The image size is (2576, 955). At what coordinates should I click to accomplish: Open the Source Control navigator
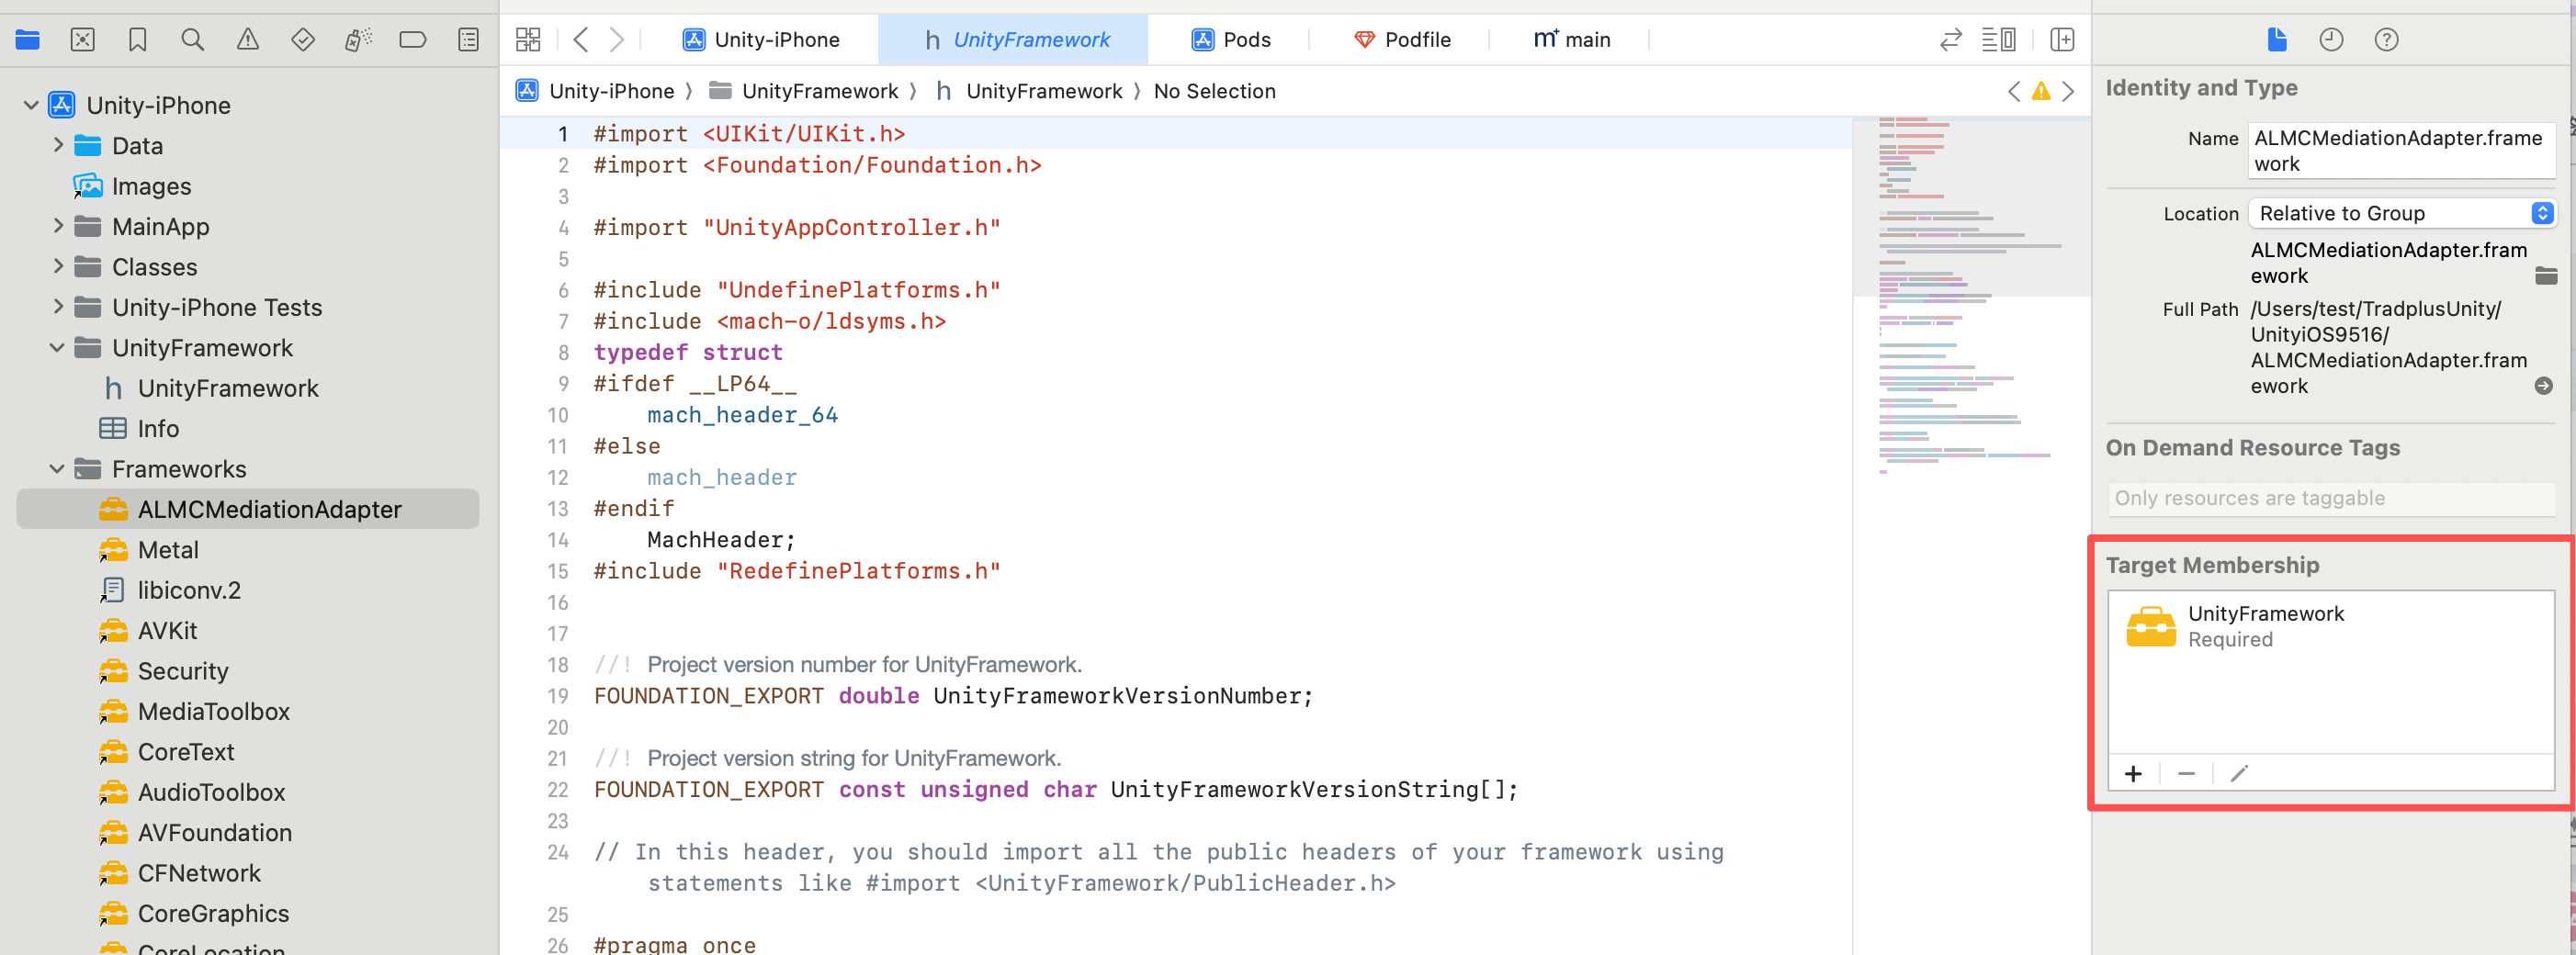pos(83,40)
